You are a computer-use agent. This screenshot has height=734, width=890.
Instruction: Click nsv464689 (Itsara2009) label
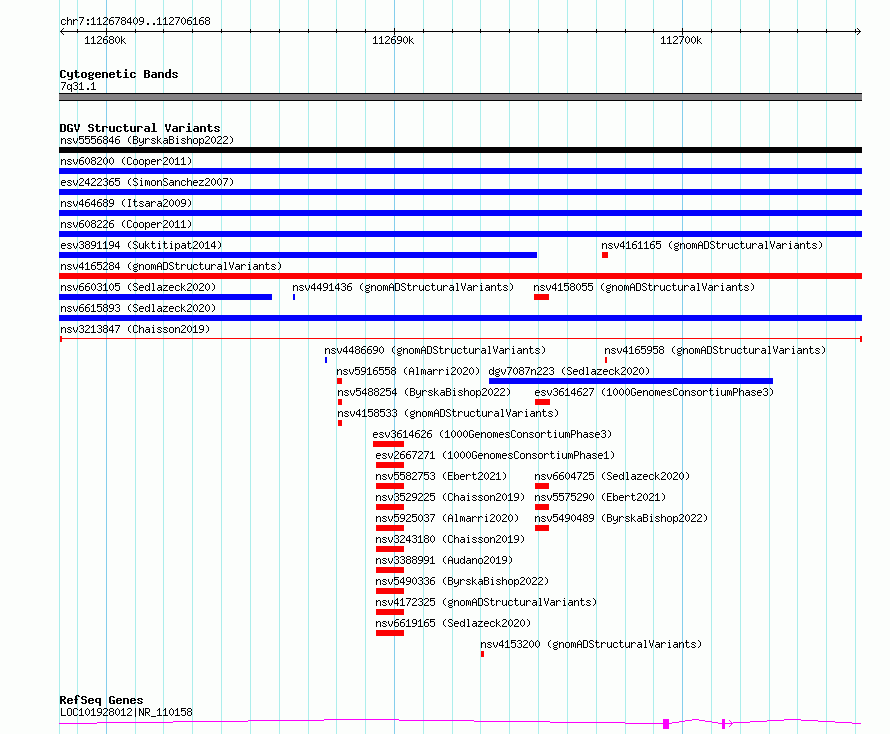(126, 203)
